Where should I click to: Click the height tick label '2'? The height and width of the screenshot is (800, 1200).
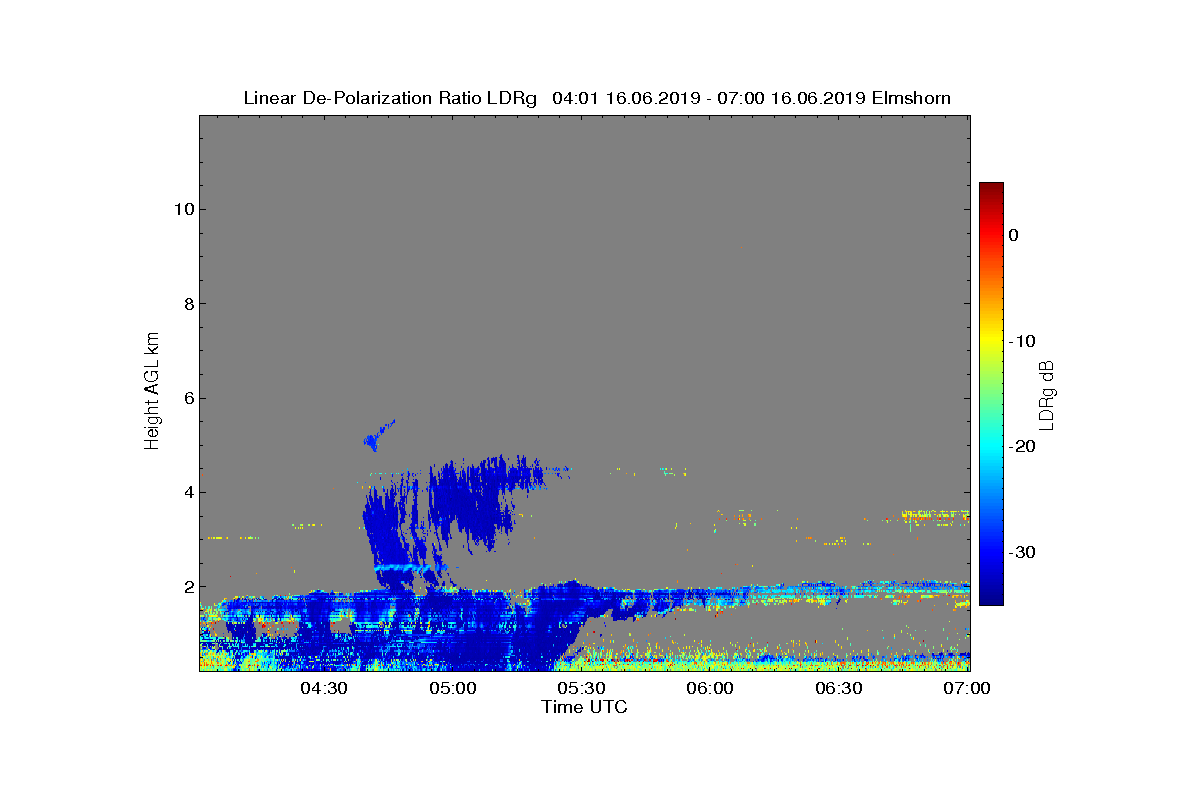(188, 587)
